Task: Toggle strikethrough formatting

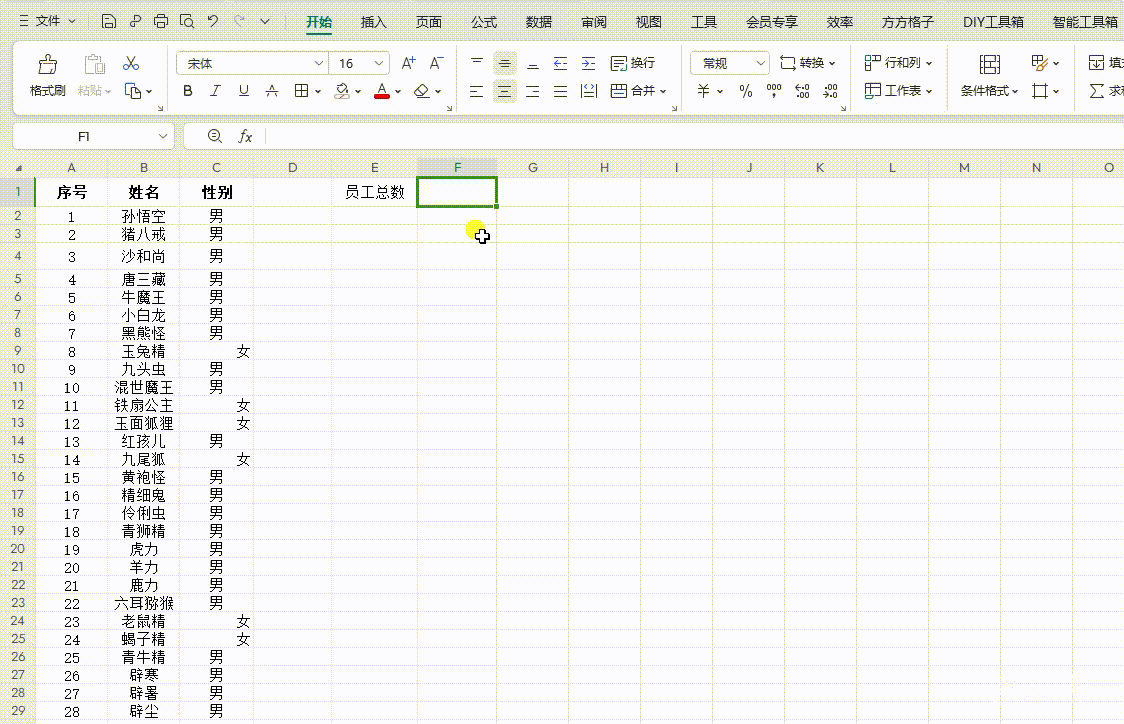Action: click(x=272, y=91)
